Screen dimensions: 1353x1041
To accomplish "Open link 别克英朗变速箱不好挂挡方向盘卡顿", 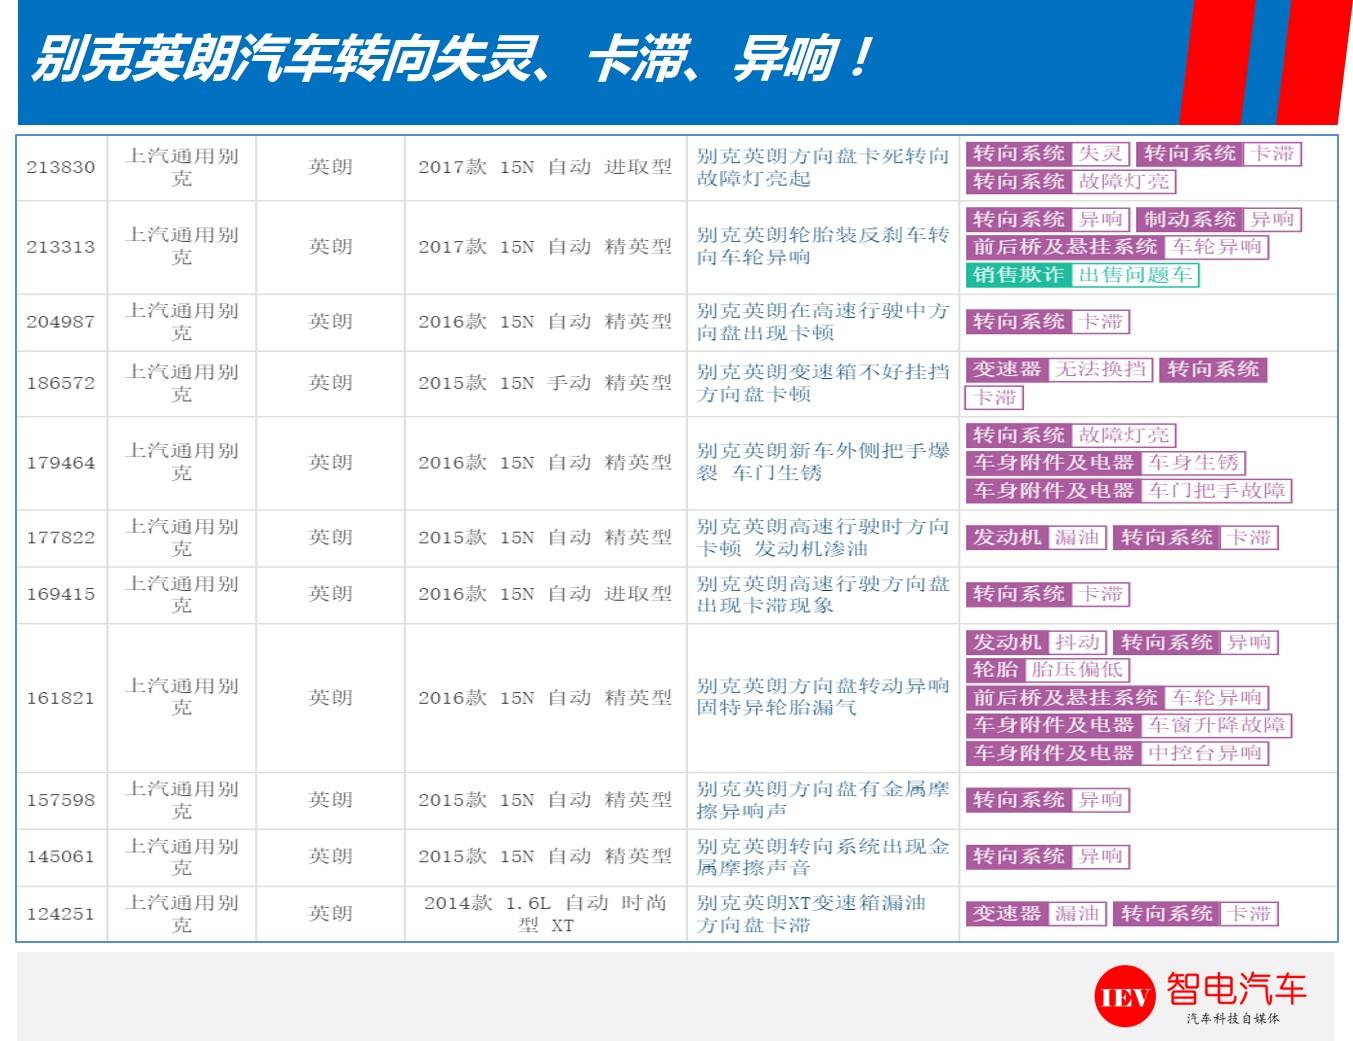I will click(x=822, y=383).
